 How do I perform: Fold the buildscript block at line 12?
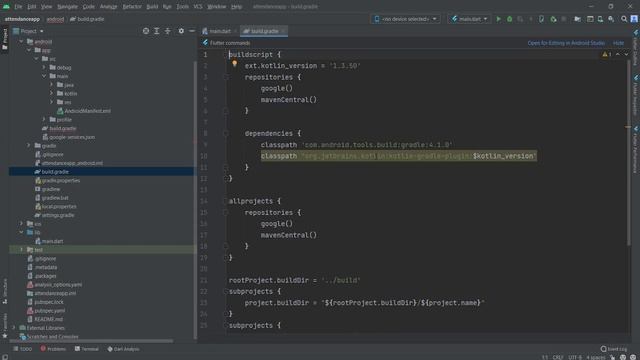pyautogui.click(x=226, y=178)
